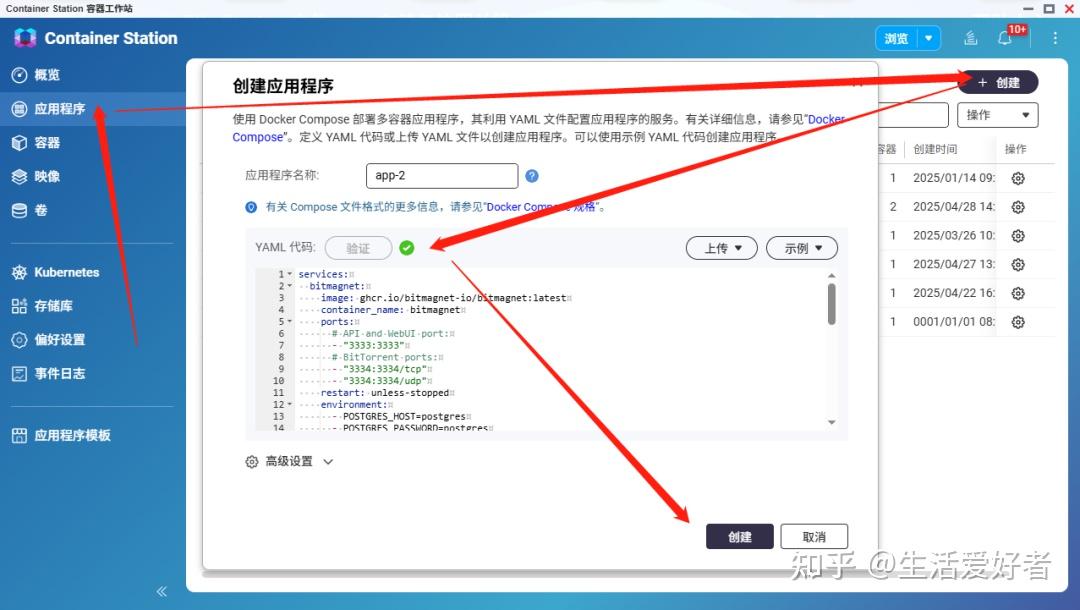The height and width of the screenshot is (610, 1080).
Task: Open 偏好设置 preferences
Action: (x=48, y=339)
